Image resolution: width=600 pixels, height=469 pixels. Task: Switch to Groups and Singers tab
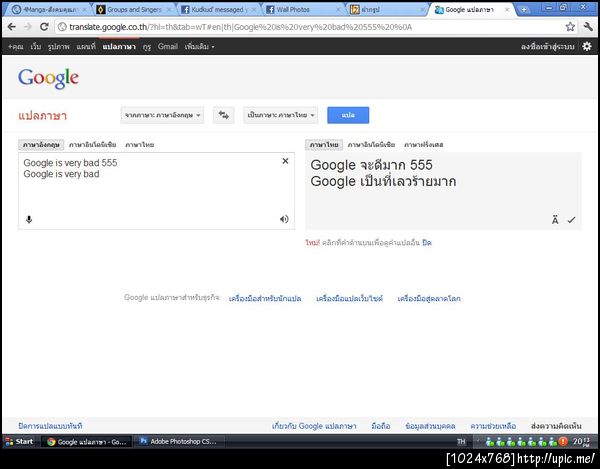coord(134,10)
